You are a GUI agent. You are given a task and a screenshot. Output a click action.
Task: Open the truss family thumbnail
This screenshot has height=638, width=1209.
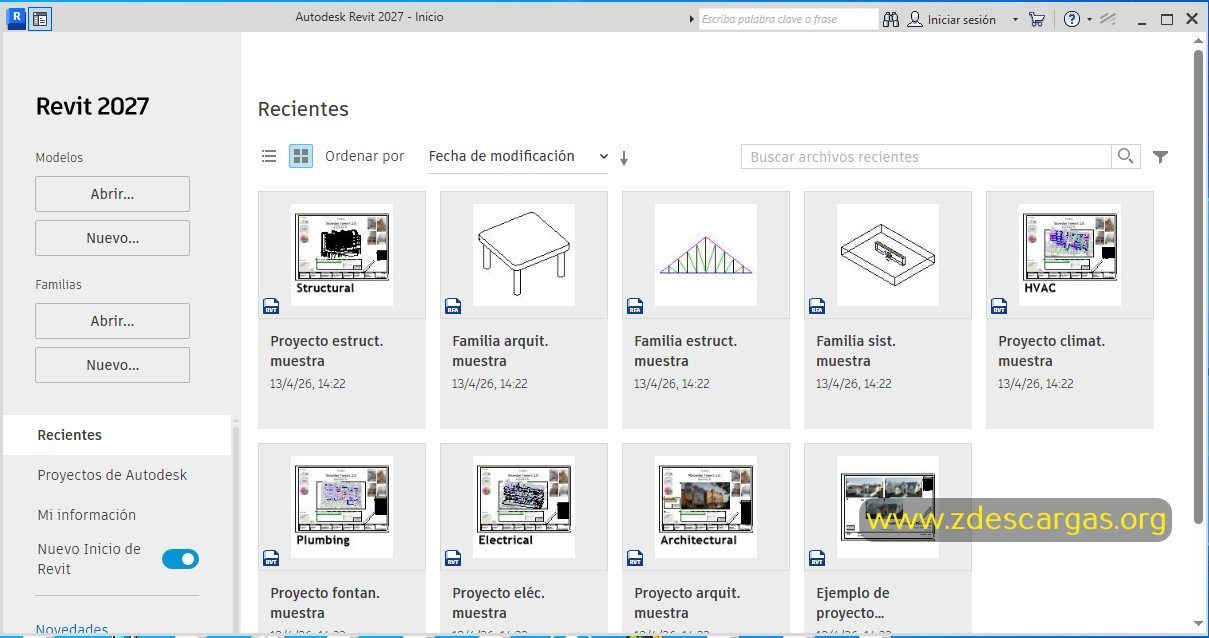pos(706,255)
